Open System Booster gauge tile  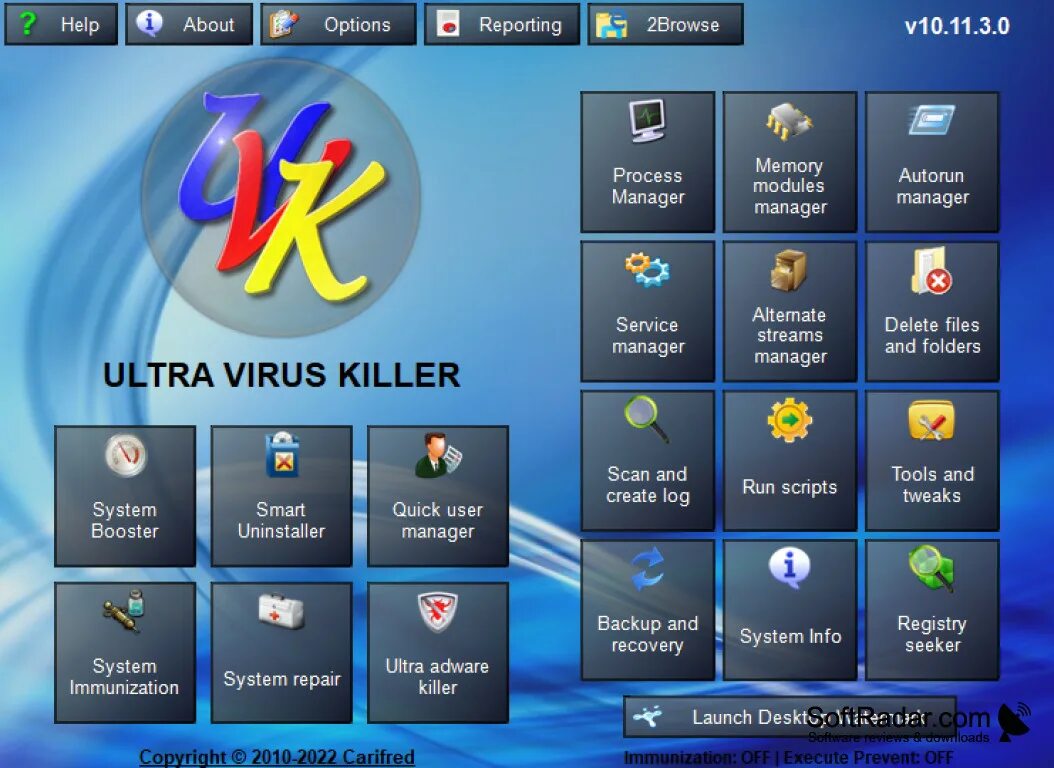125,496
